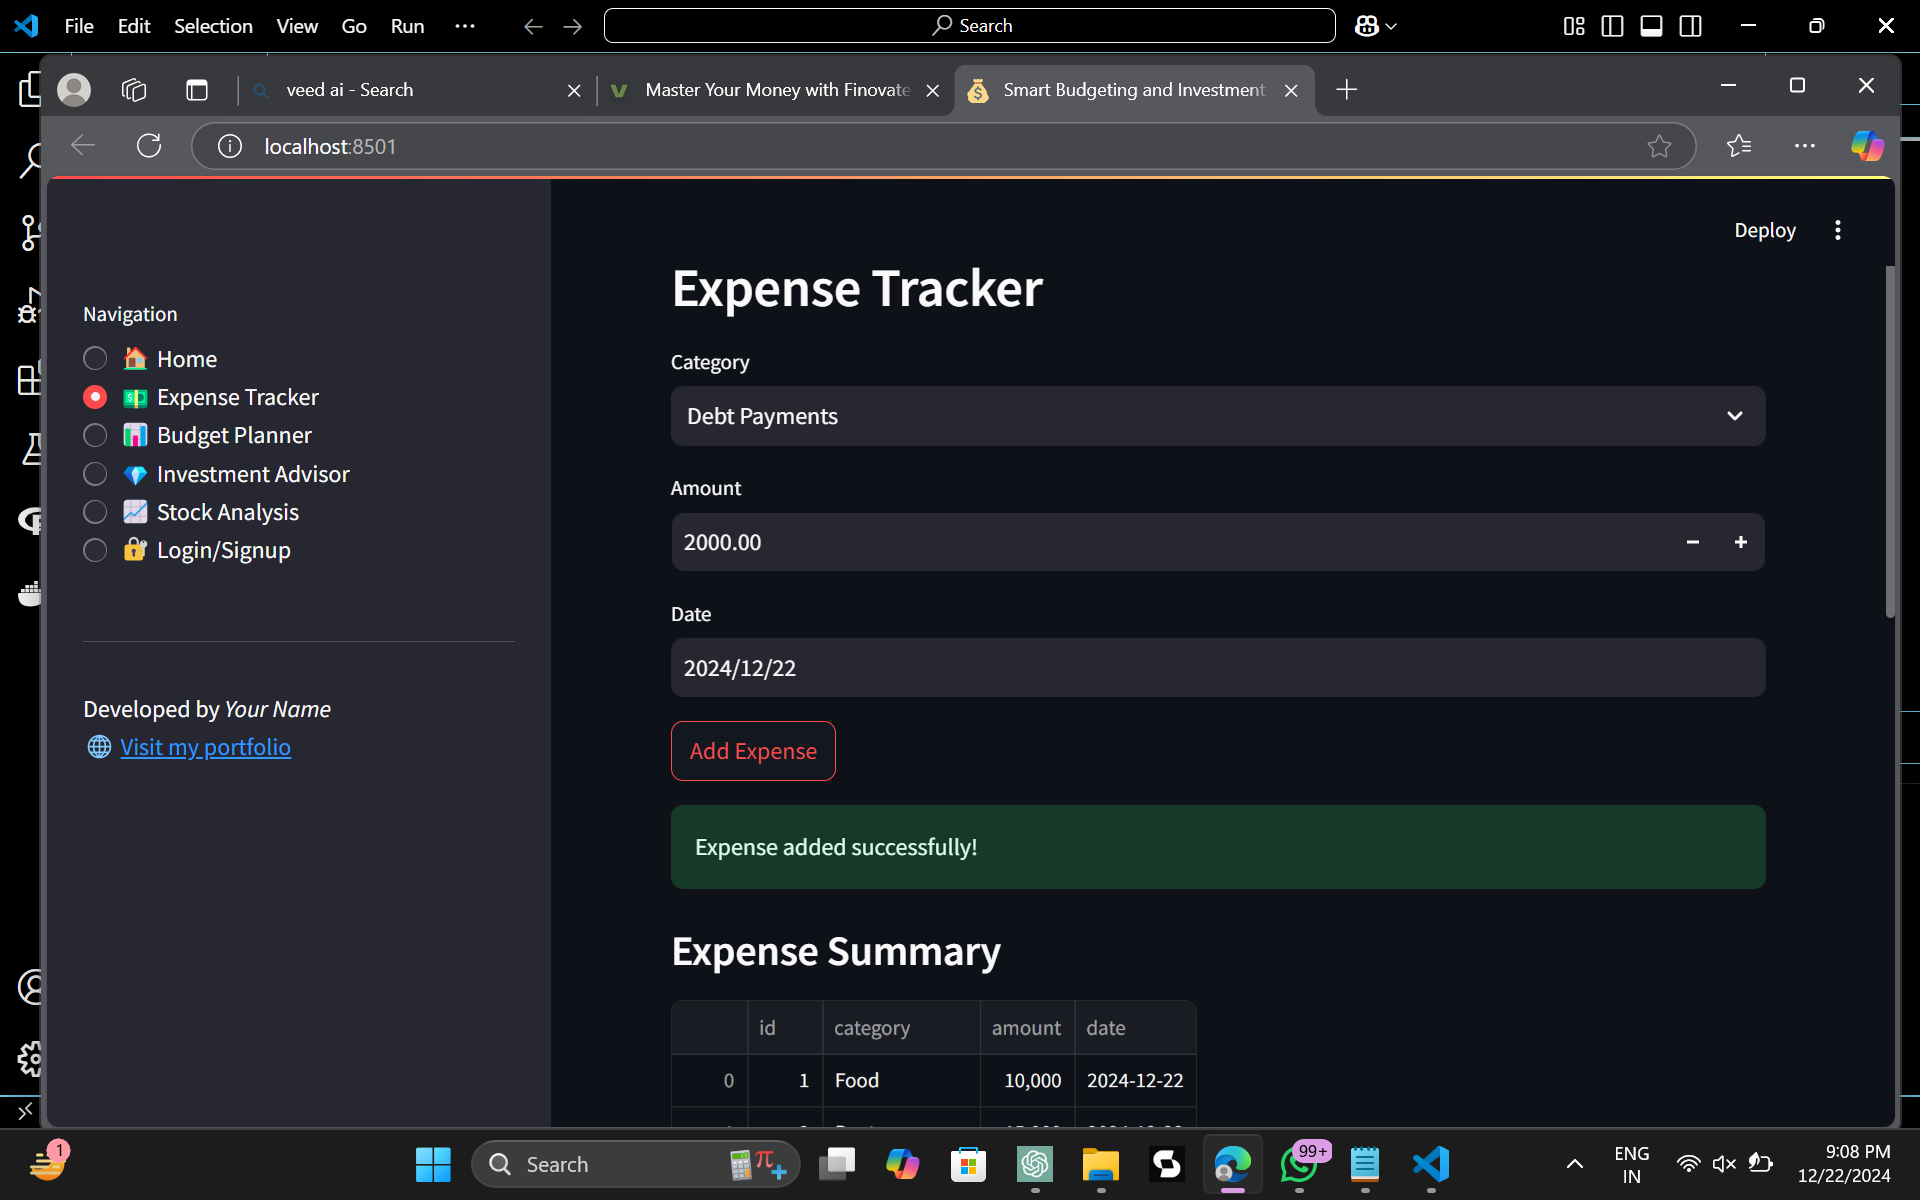
Task: Select Budget Planner radio option
Action: pyautogui.click(x=95, y=435)
